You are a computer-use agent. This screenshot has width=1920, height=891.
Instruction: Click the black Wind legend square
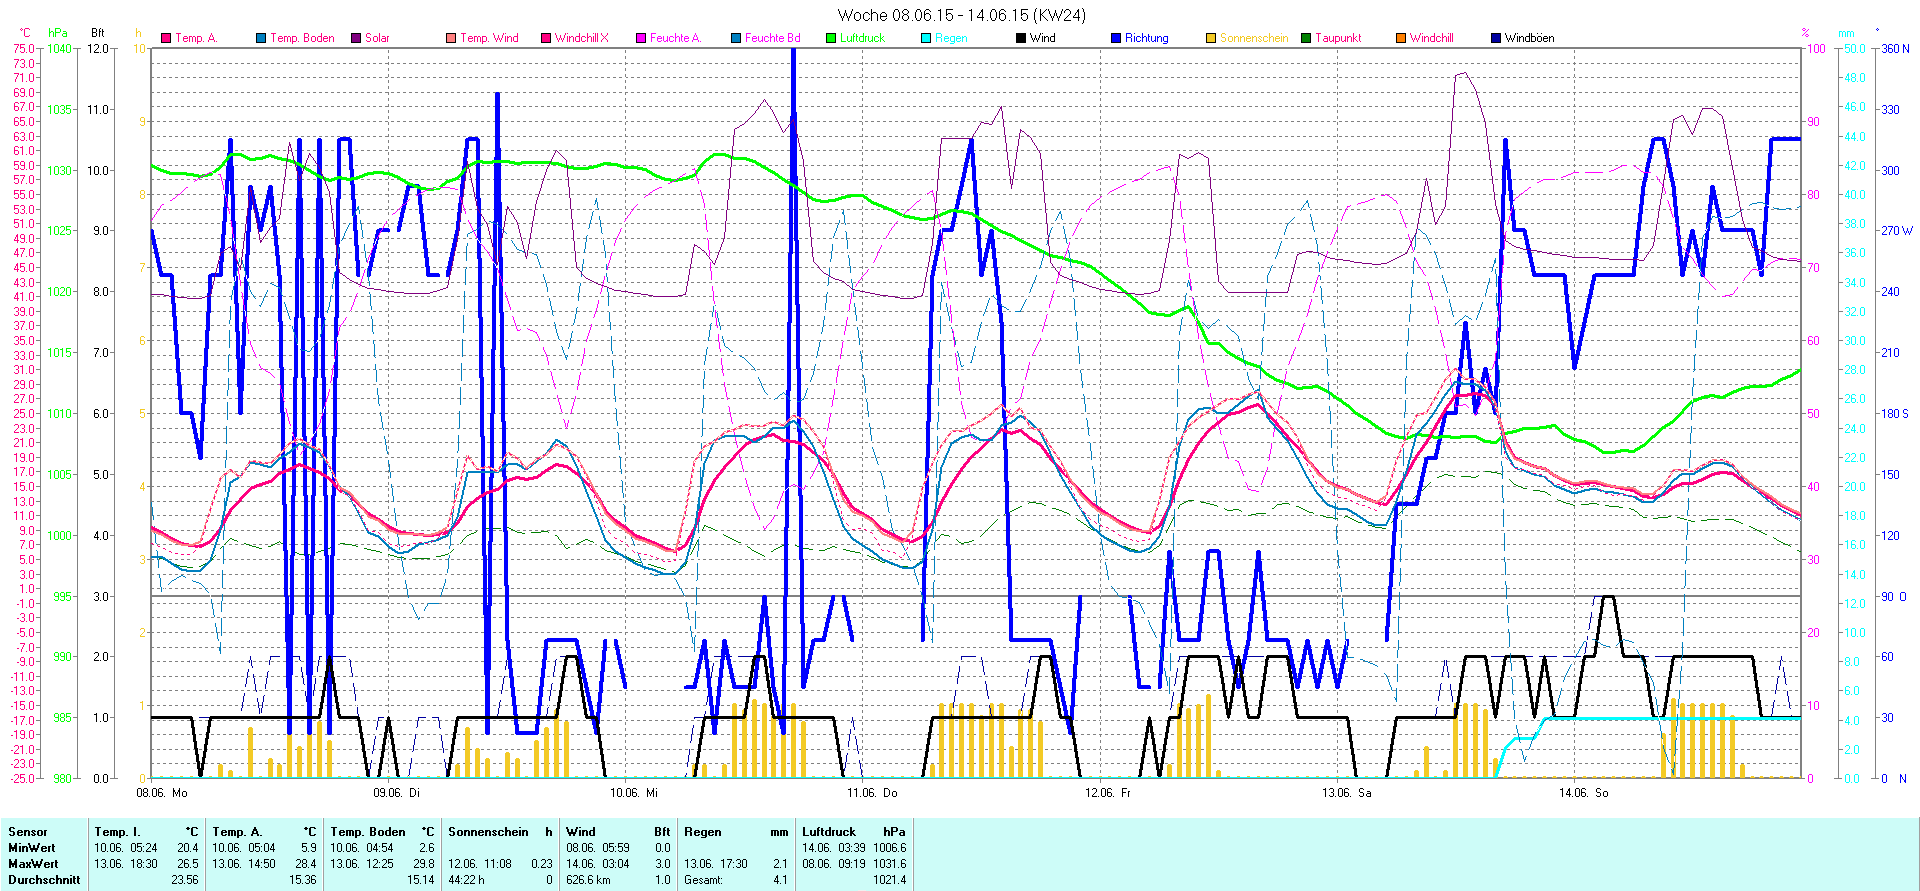(x=1021, y=38)
